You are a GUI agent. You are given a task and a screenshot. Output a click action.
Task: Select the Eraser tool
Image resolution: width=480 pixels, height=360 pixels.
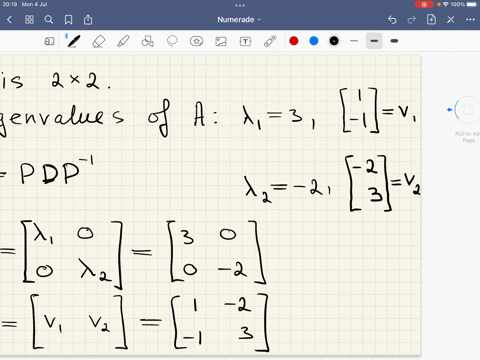pos(98,41)
